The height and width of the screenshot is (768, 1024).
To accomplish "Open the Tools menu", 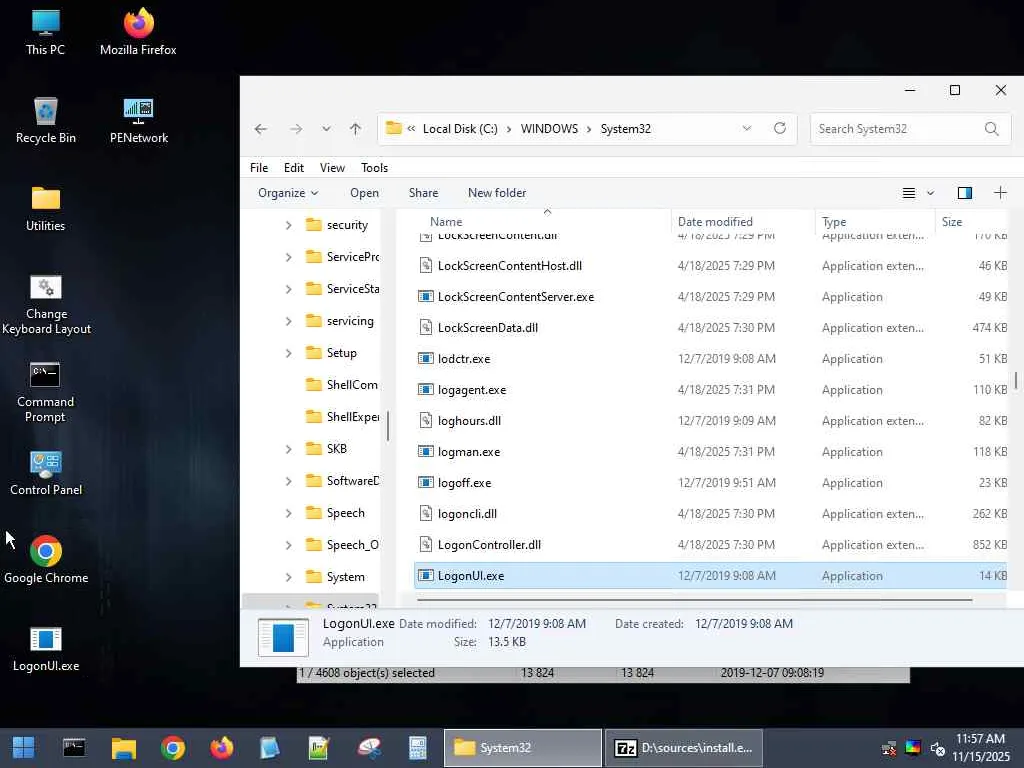I will pos(374,168).
